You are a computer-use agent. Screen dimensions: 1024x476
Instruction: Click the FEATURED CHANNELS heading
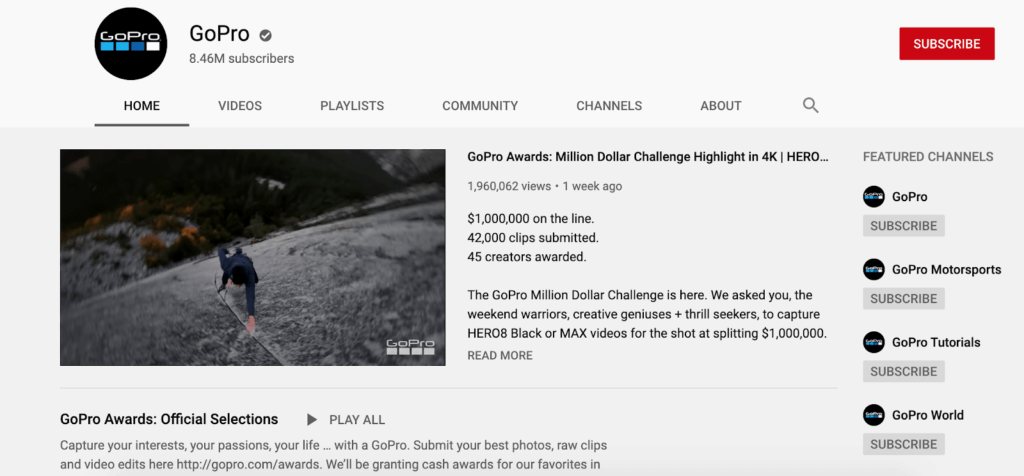928,157
